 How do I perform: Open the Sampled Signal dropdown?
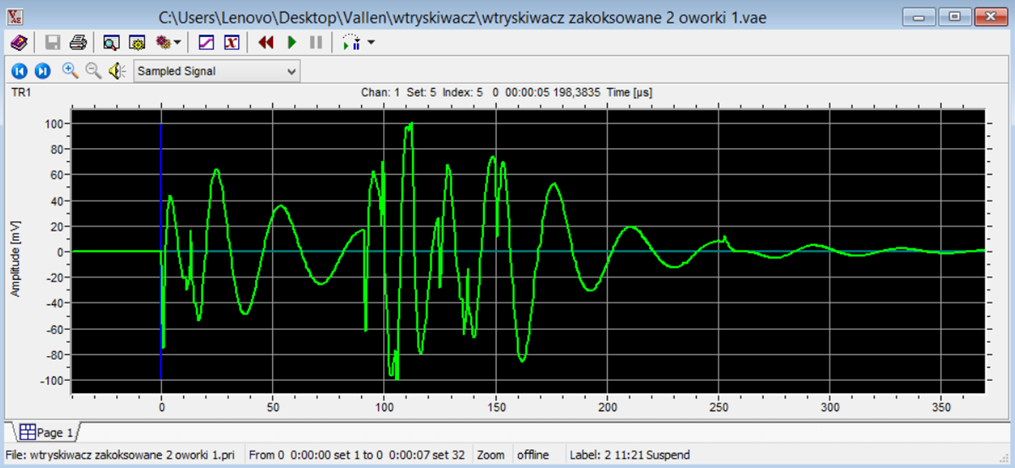coord(217,71)
